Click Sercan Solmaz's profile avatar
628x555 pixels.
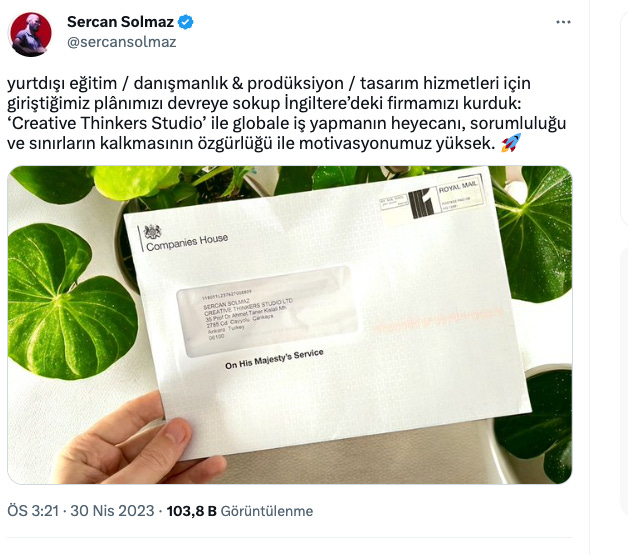point(31,34)
